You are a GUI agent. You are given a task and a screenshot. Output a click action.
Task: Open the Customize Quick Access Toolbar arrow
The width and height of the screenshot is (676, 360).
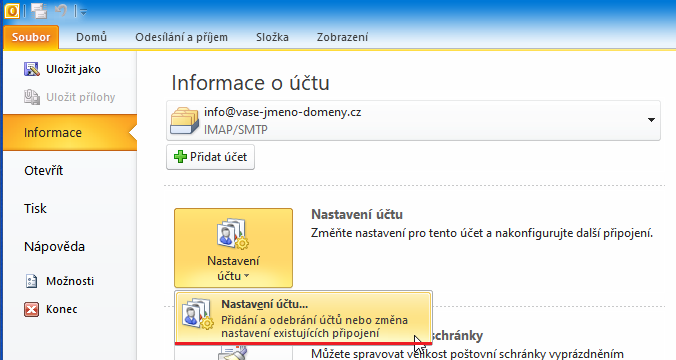83,12
